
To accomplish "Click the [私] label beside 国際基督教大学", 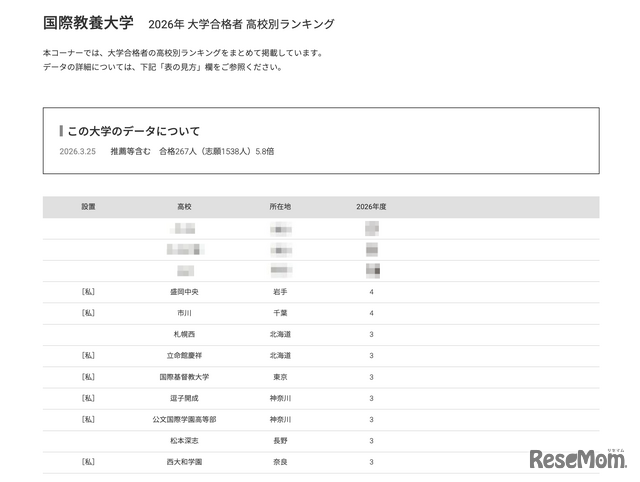I will click(x=88, y=377).
